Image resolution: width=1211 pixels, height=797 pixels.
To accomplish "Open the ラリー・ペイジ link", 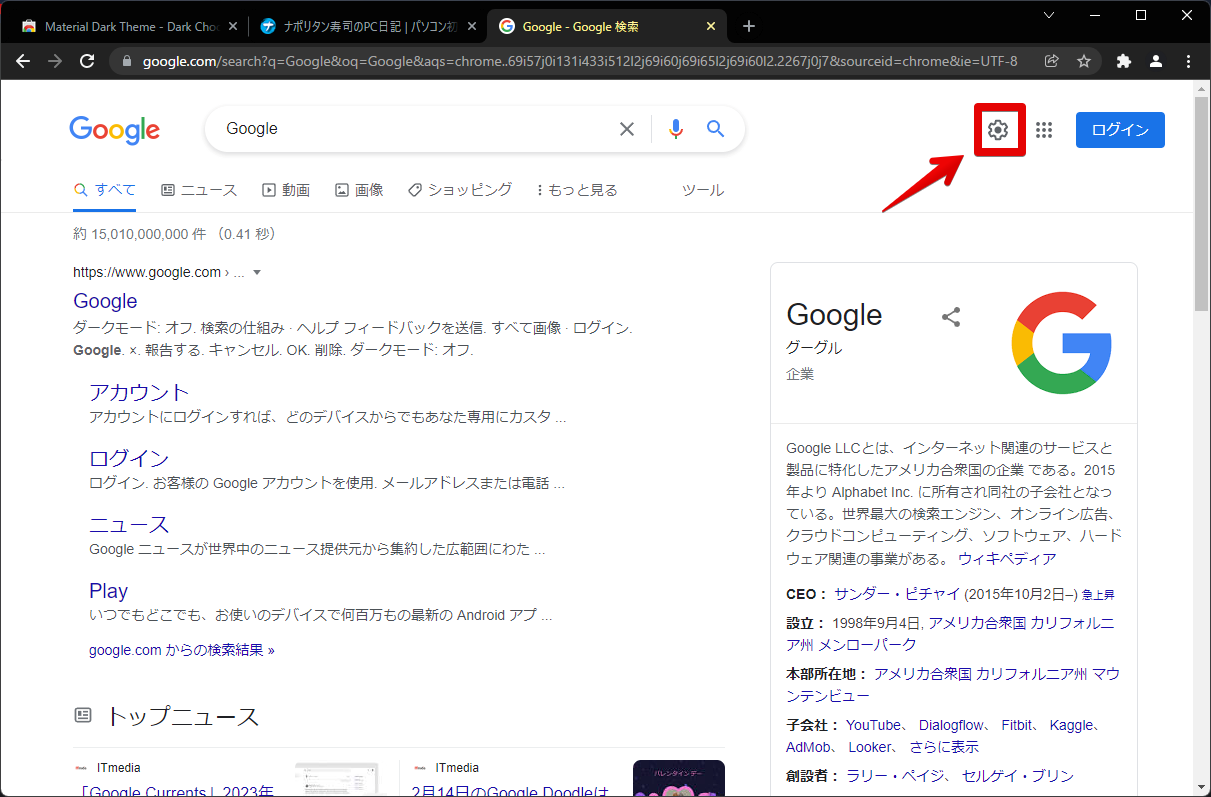I will 895,776.
